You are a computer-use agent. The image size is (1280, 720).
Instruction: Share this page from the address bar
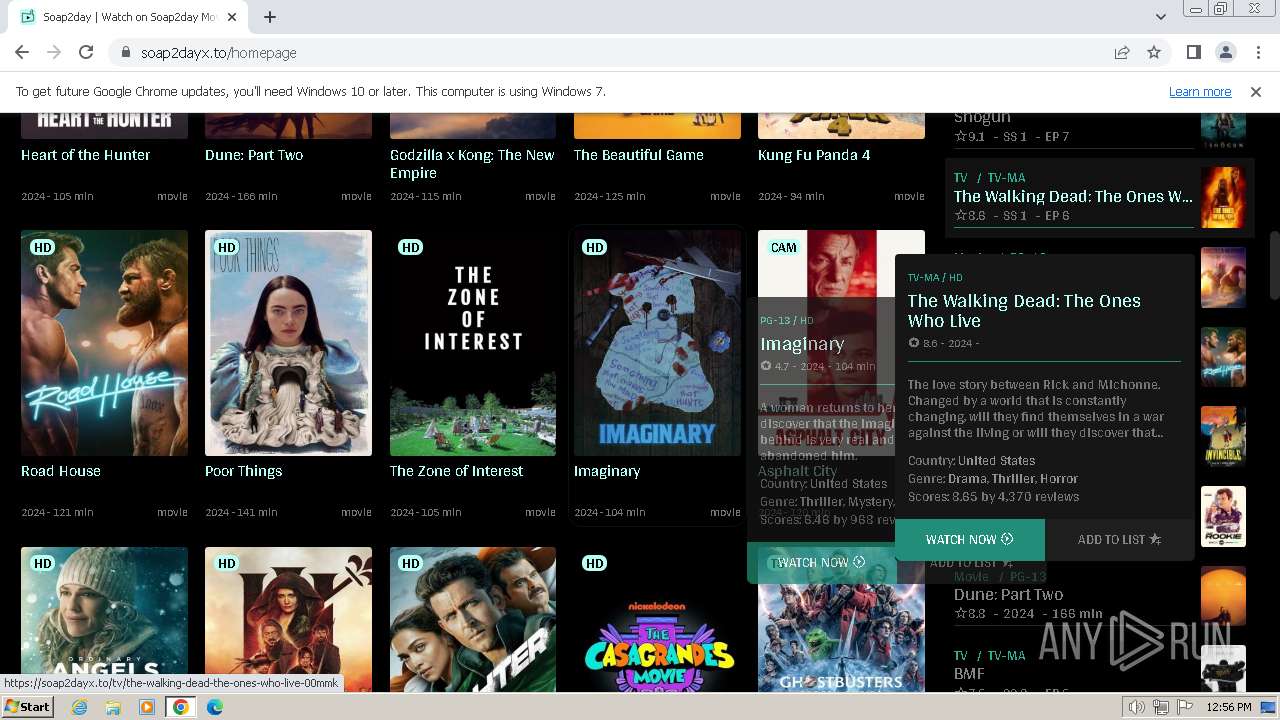1122,53
